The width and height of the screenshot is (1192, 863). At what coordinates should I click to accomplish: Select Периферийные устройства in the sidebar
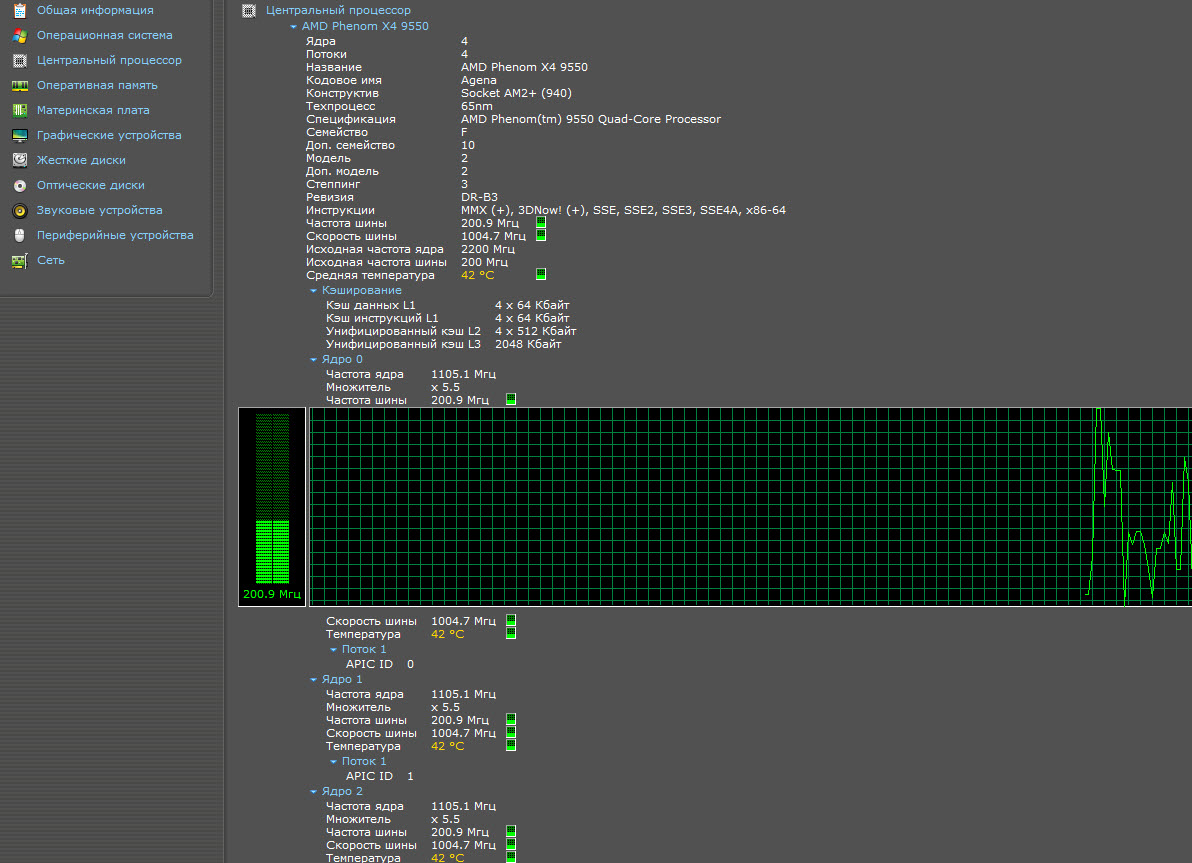click(115, 235)
